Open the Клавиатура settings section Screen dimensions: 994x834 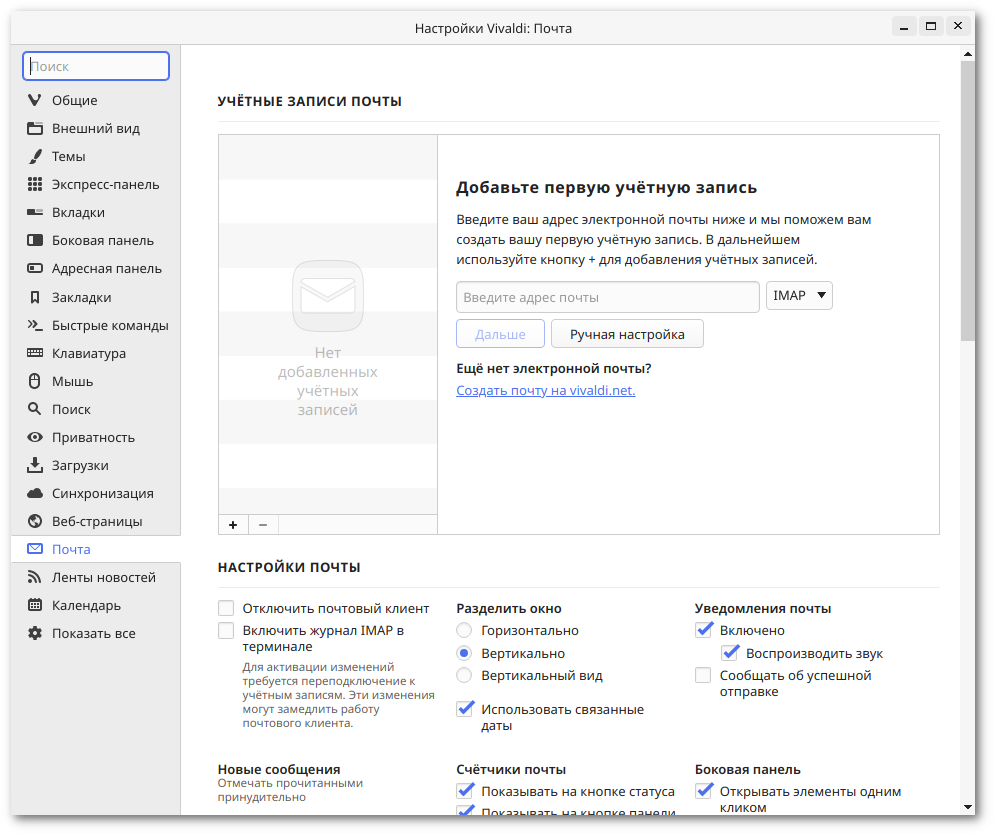point(89,353)
